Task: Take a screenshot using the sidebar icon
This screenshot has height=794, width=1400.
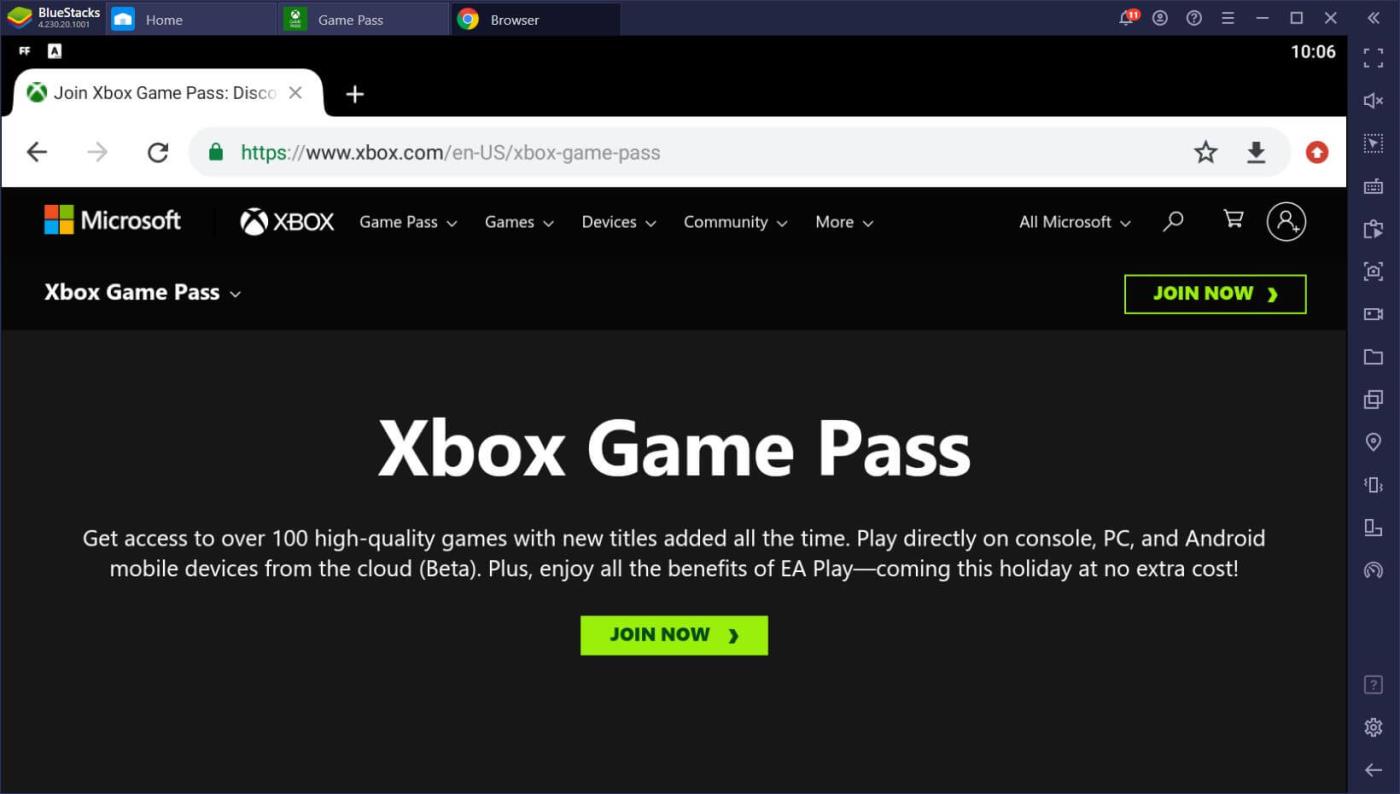Action: (1373, 271)
